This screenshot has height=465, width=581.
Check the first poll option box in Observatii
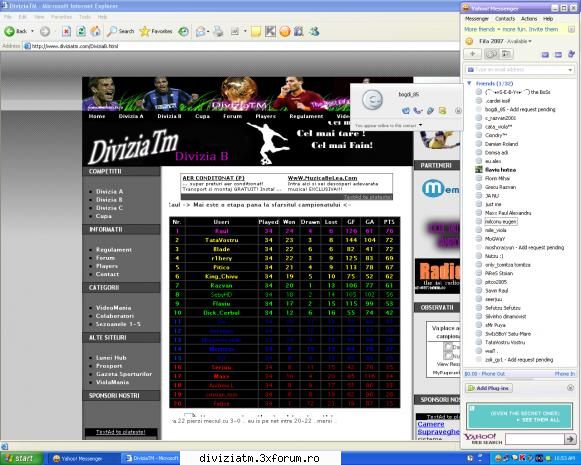(448, 347)
